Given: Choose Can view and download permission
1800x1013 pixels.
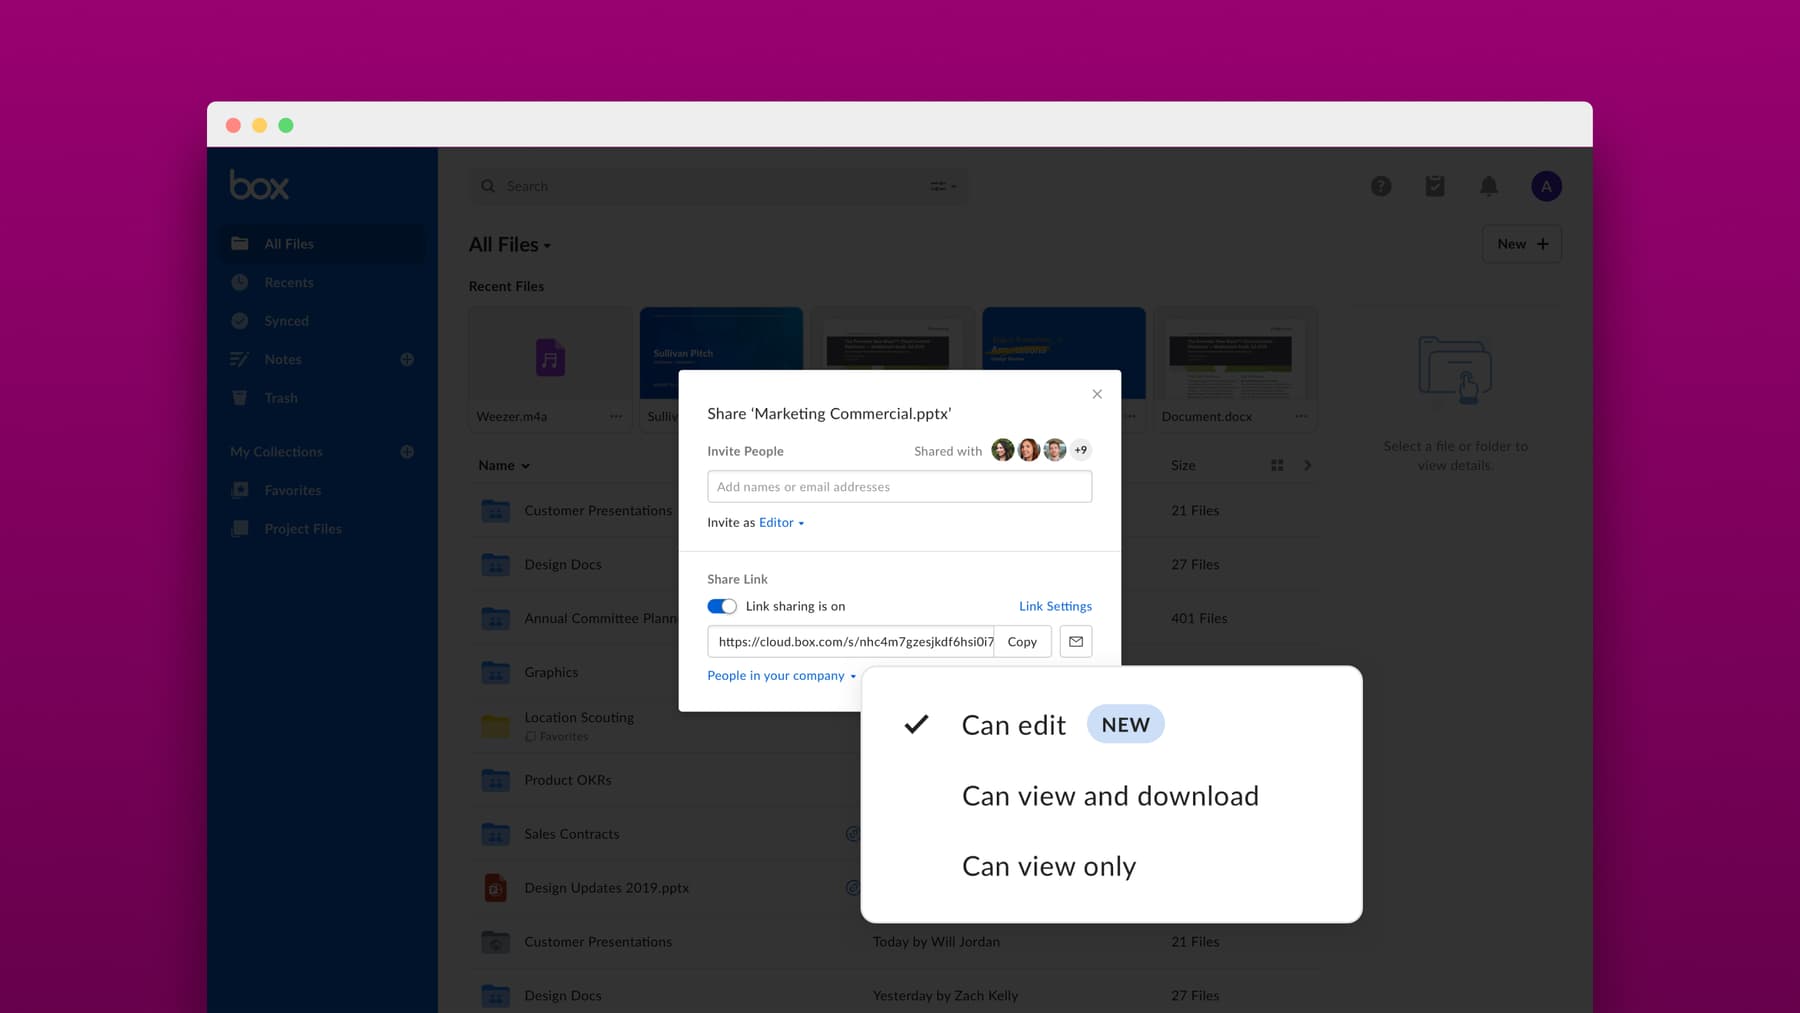Looking at the screenshot, I should pos(1110,796).
